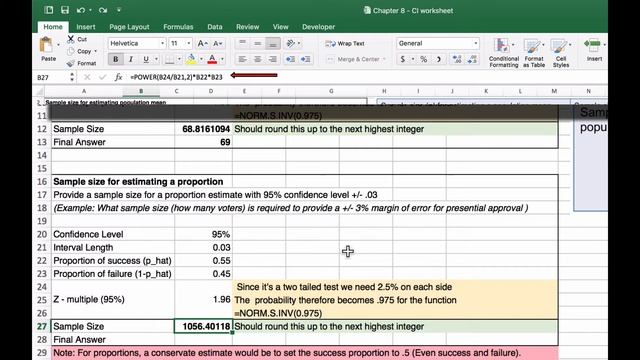Image resolution: width=640 pixels, height=360 pixels.
Task: Click the Borders button
Action: (169, 59)
